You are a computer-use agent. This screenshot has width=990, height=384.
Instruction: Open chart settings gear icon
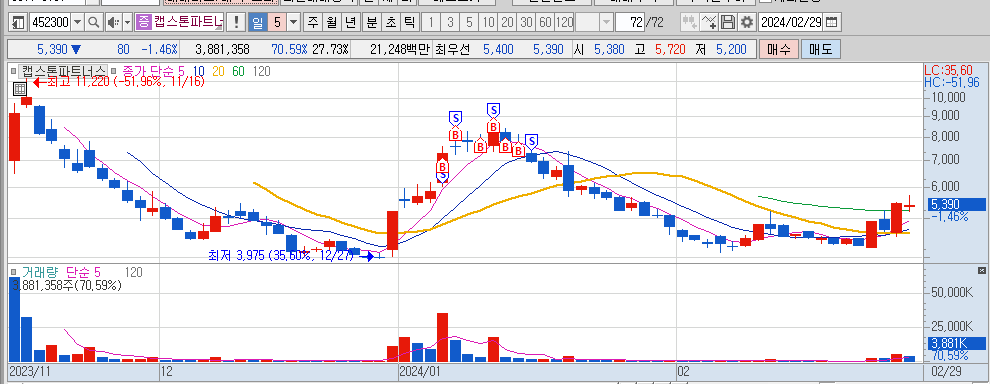click(x=747, y=23)
